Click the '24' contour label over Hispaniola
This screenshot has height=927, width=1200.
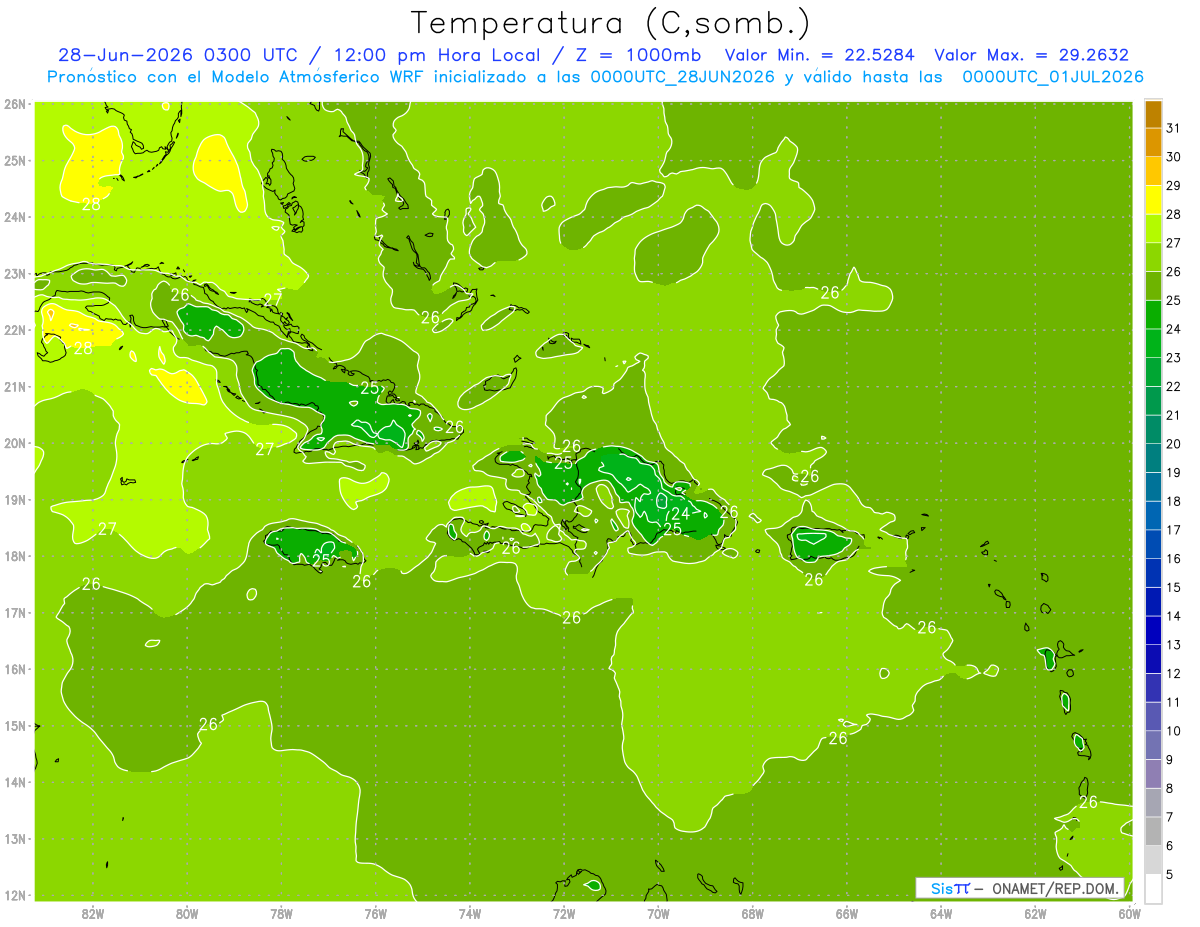[x=680, y=514]
